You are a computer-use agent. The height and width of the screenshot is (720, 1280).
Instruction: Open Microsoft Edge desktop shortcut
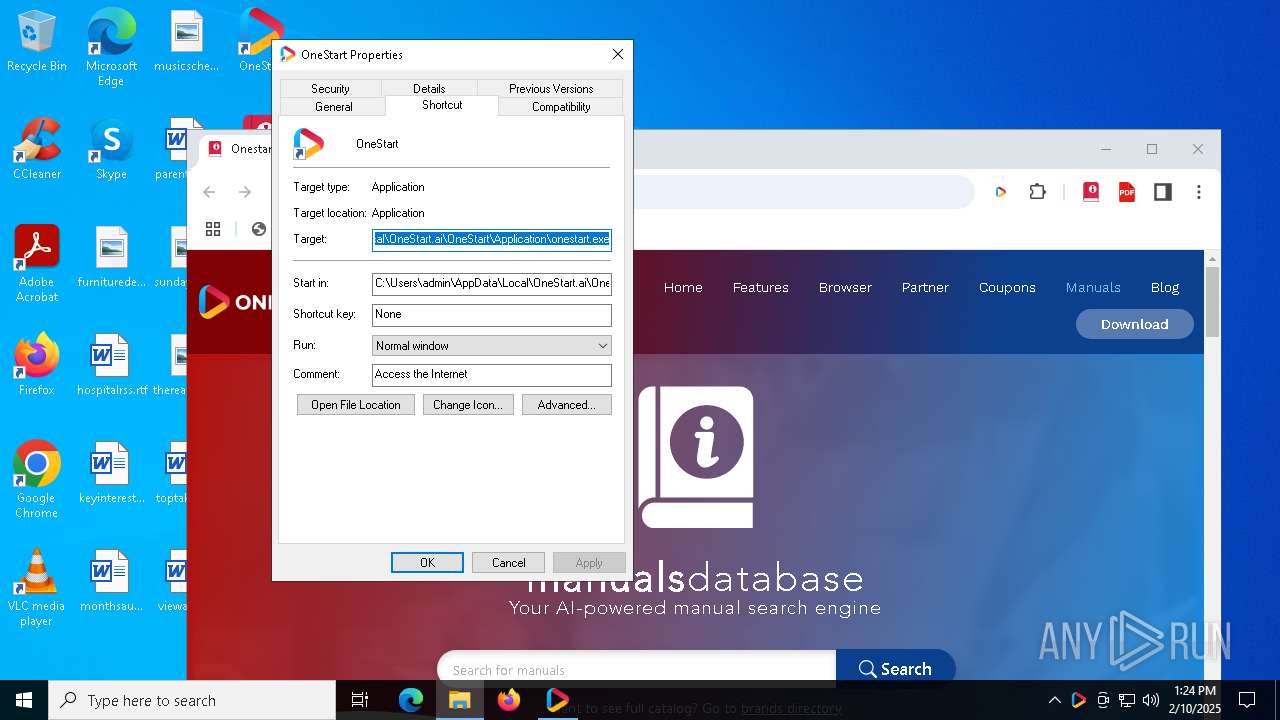tap(111, 48)
